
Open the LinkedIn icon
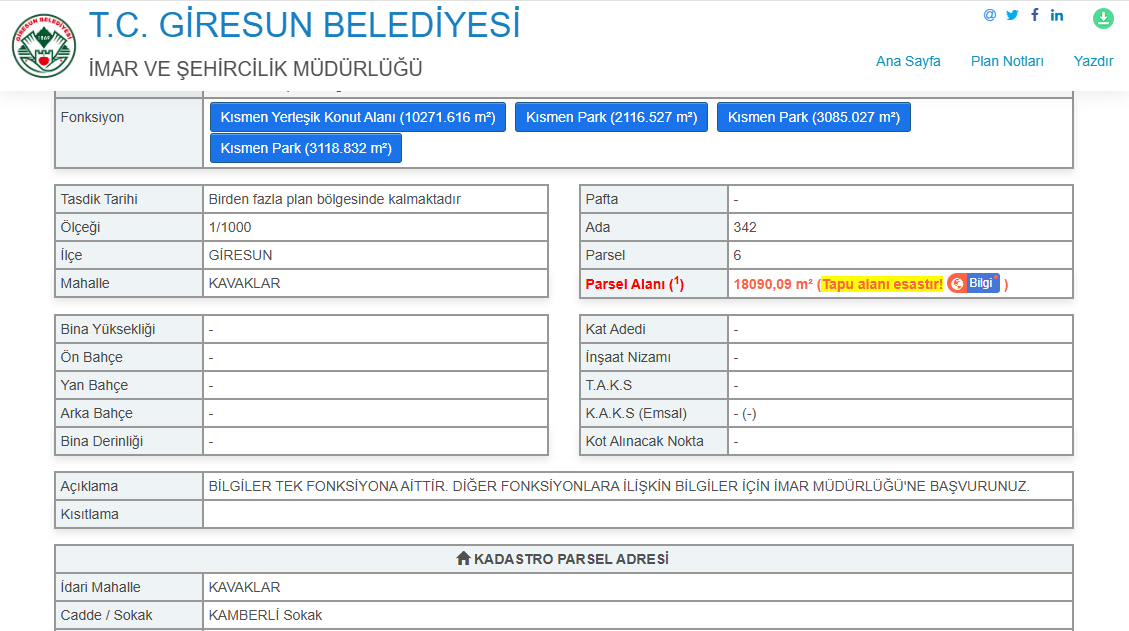click(1057, 15)
